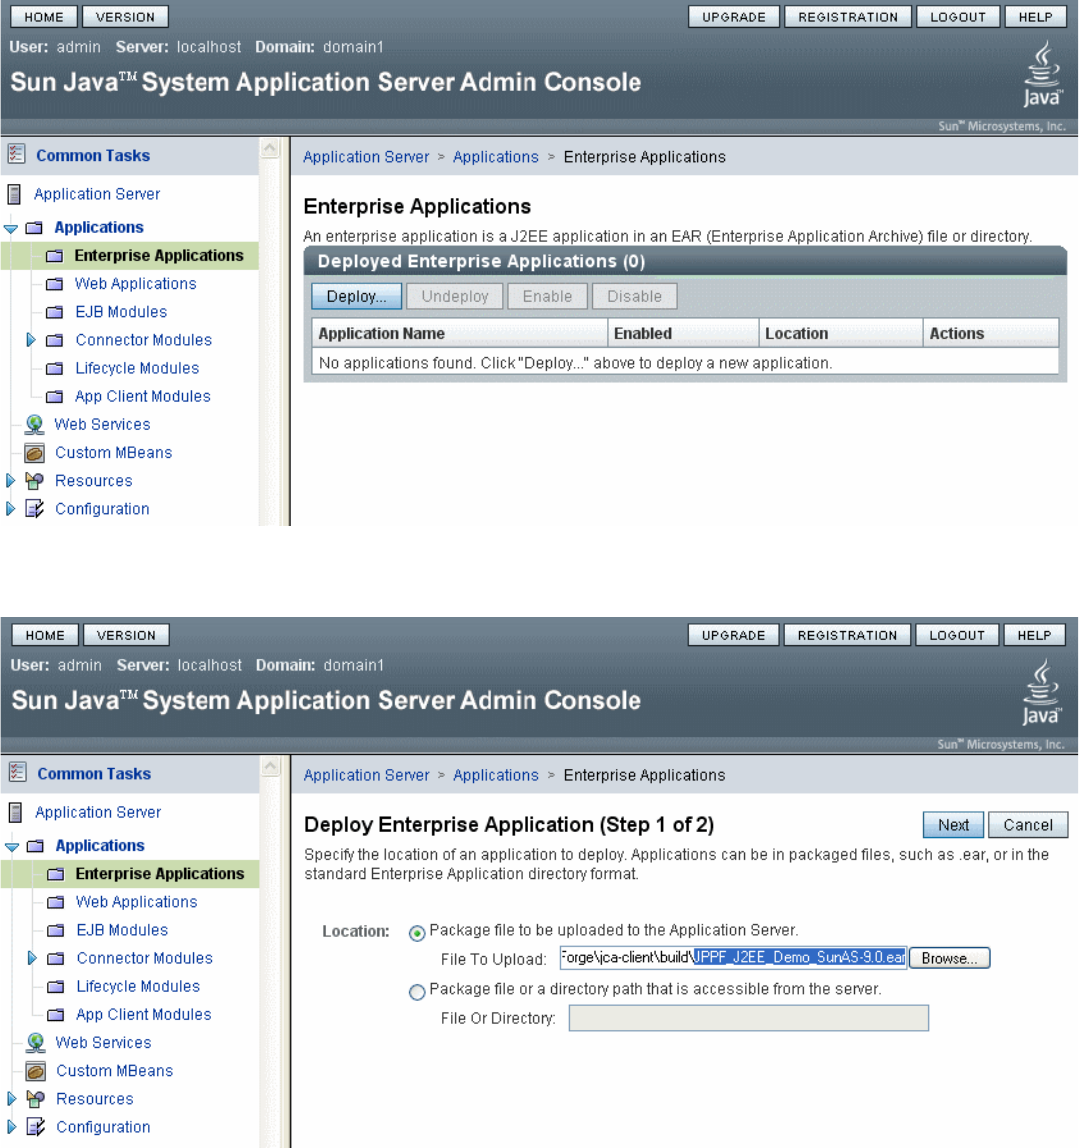1079x1148 pixels.
Task: Open Common Tasks link in top console
Action: click(x=93, y=155)
